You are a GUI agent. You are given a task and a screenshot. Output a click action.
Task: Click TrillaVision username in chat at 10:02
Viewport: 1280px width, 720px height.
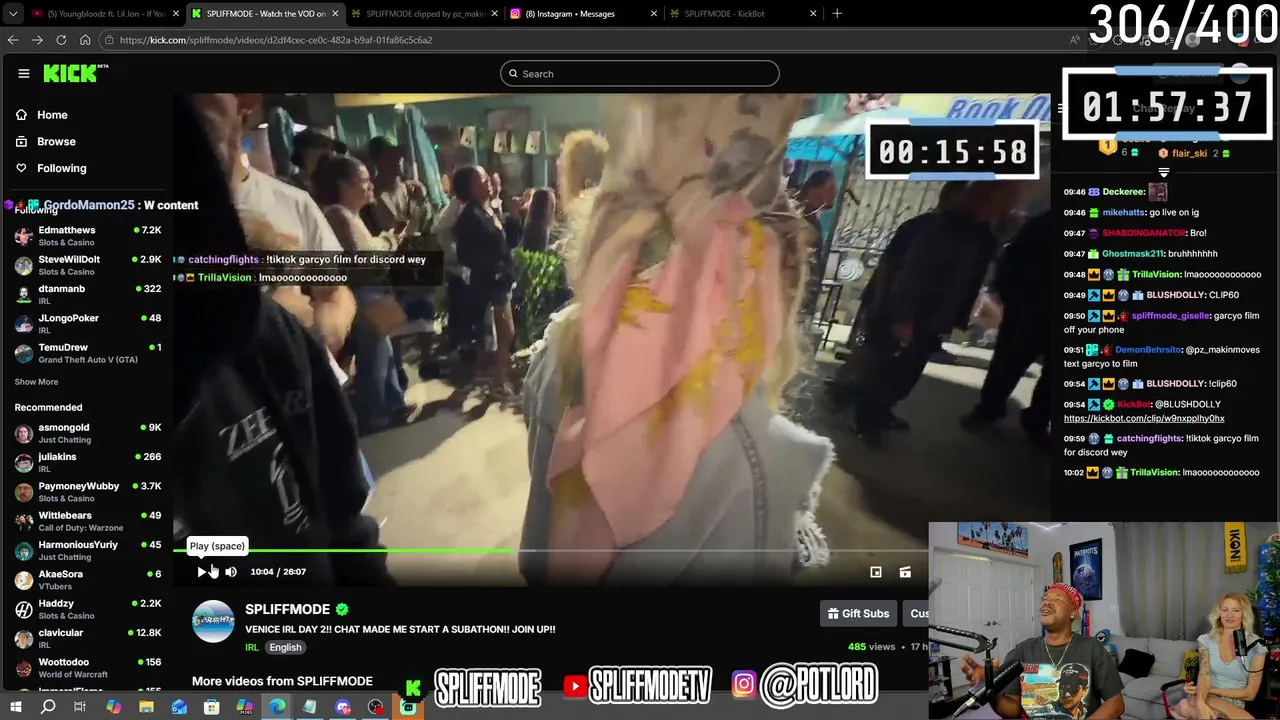[1156, 473]
